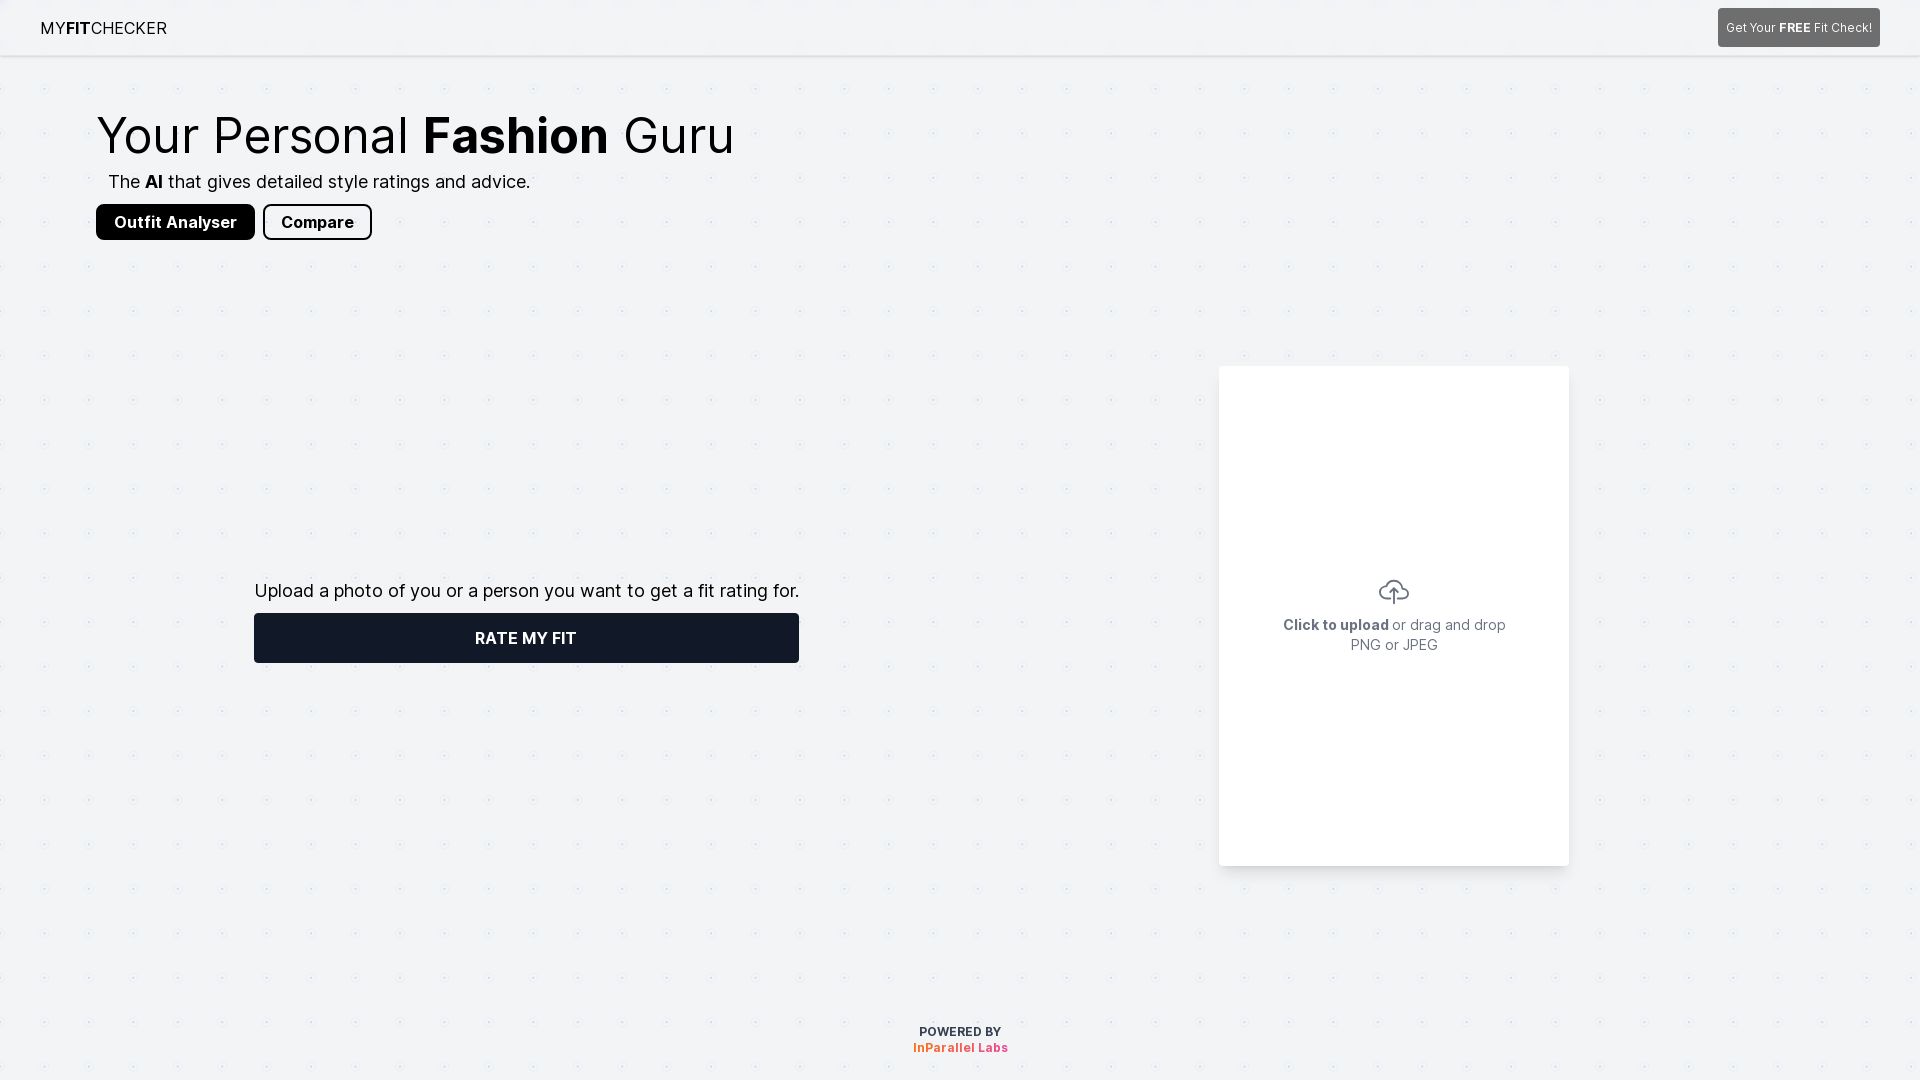Click the bold word 'Fashion' in the headline

(515, 136)
